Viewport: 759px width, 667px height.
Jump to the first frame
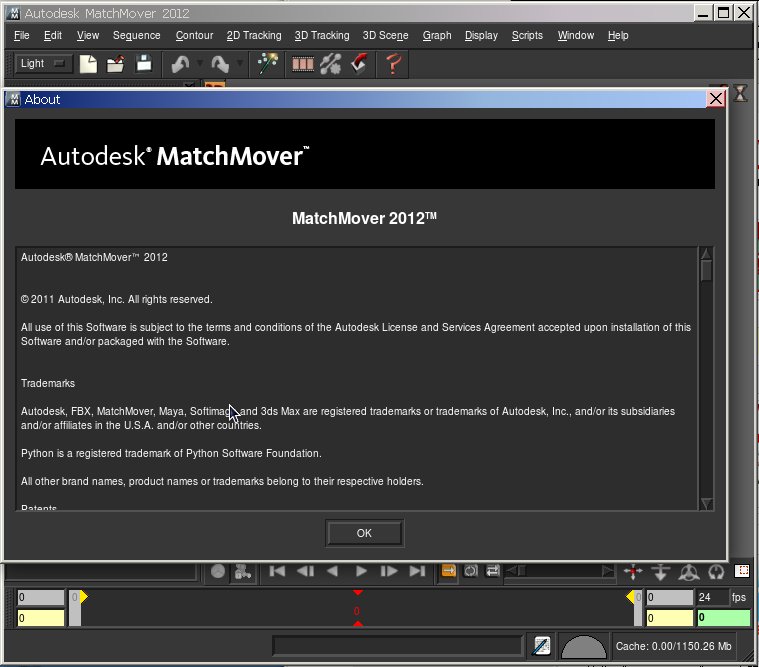tap(277, 572)
